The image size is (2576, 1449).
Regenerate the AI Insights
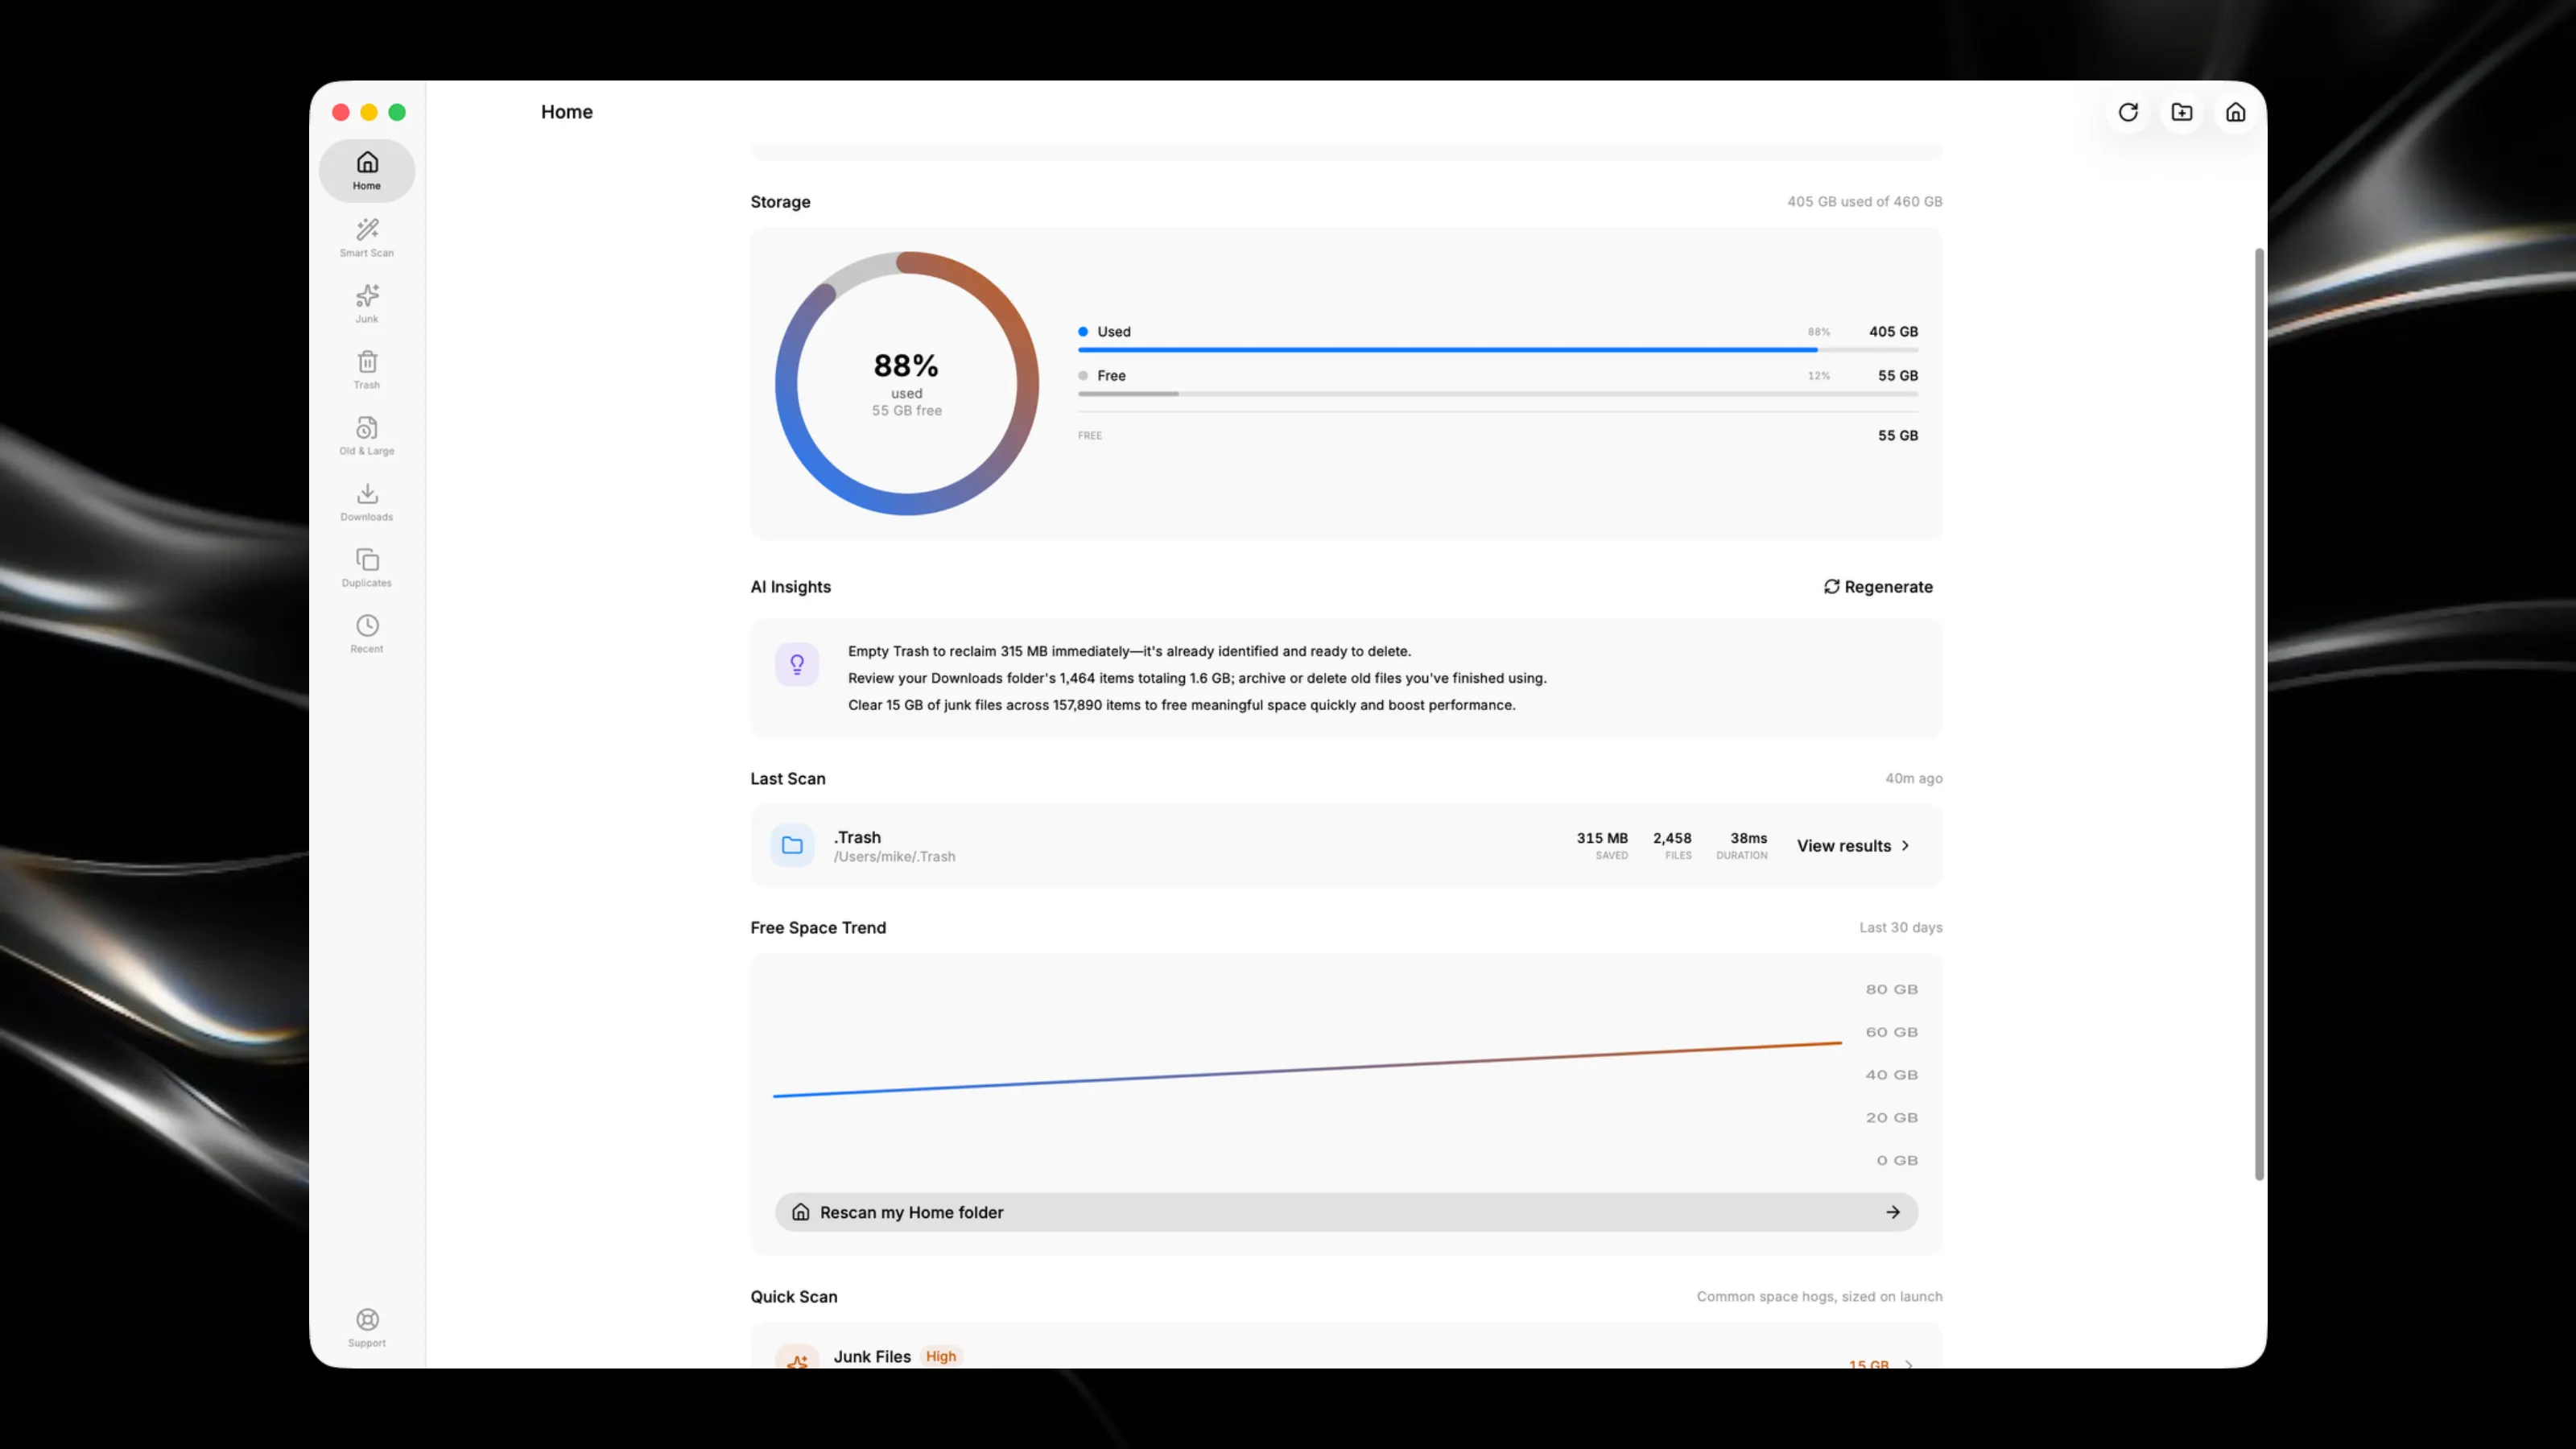[x=1877, y=587]
